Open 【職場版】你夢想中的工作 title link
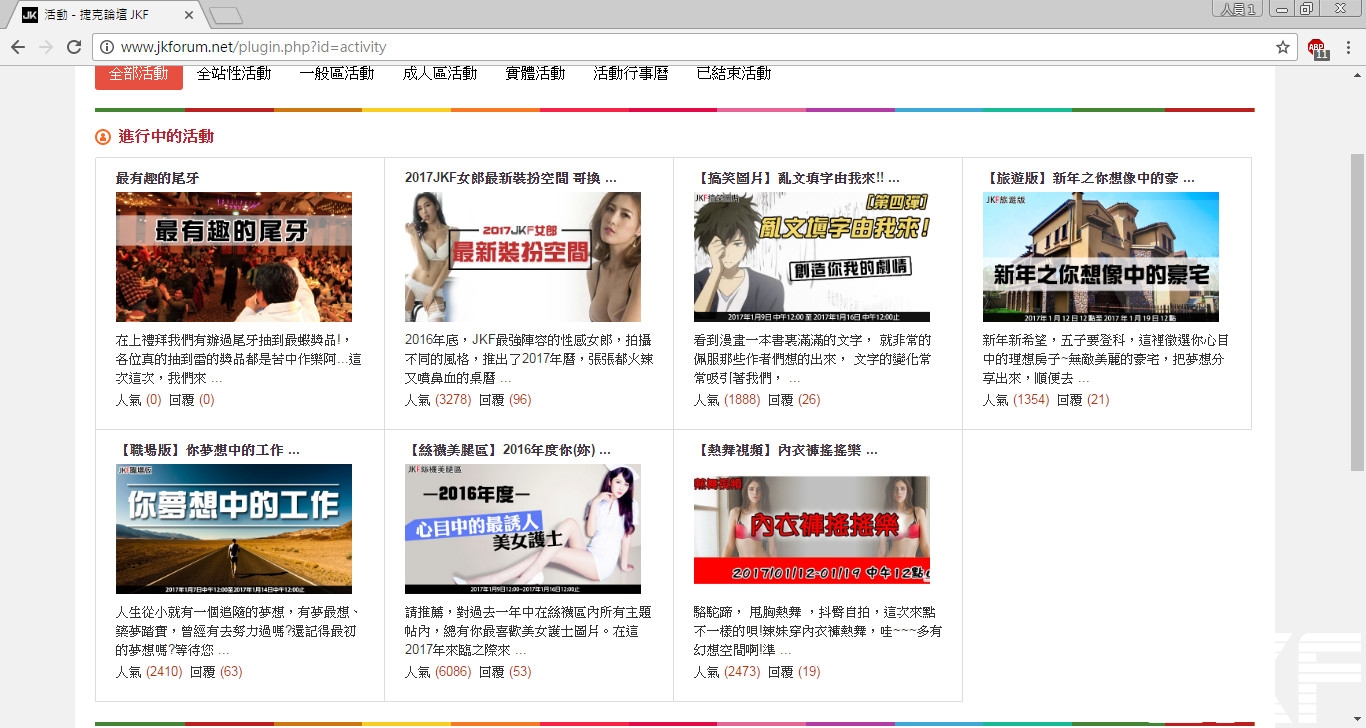 (208, 450)
